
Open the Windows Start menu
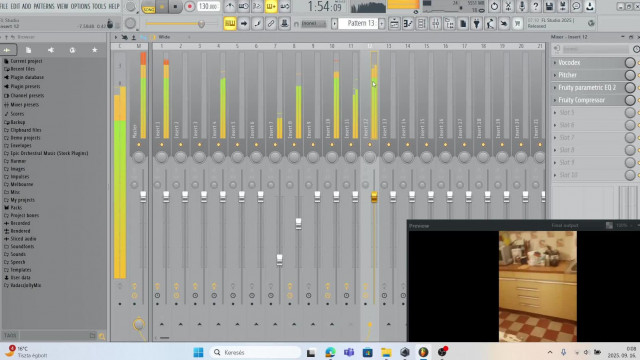pyautogui.click(x=198, y=352)
